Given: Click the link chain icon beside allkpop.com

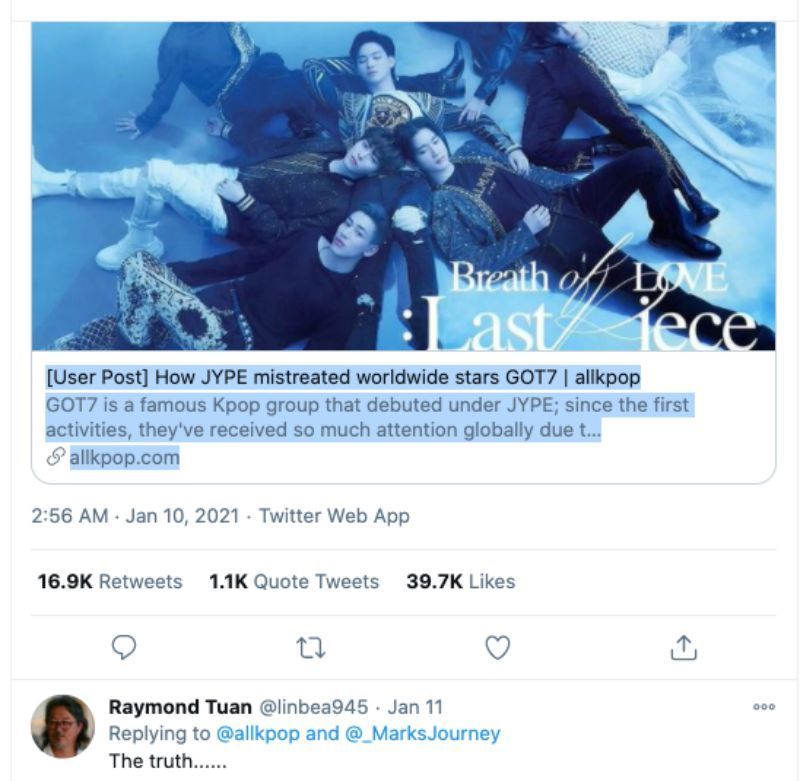Looking at the screenshot, I should pyautogui.click(x=55, y=458).
